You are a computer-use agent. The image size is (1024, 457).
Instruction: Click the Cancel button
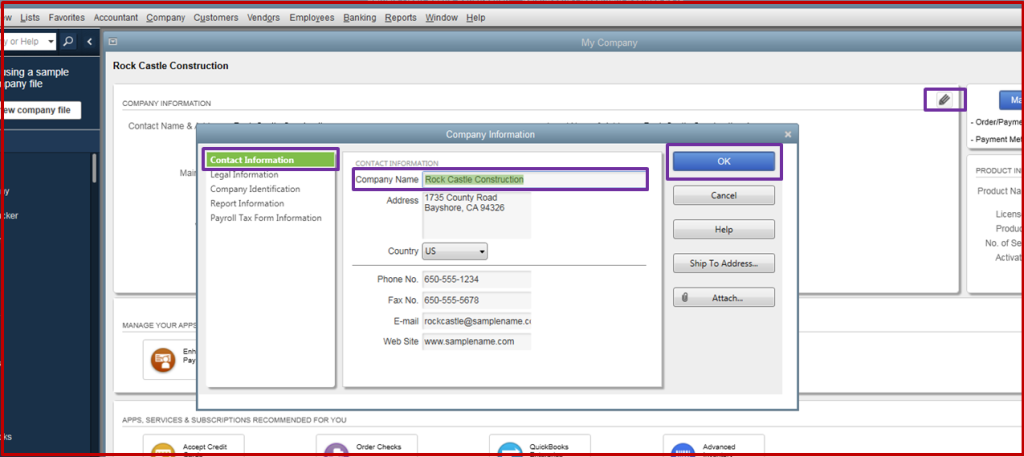pyautogui.click(x=724, y=195)
